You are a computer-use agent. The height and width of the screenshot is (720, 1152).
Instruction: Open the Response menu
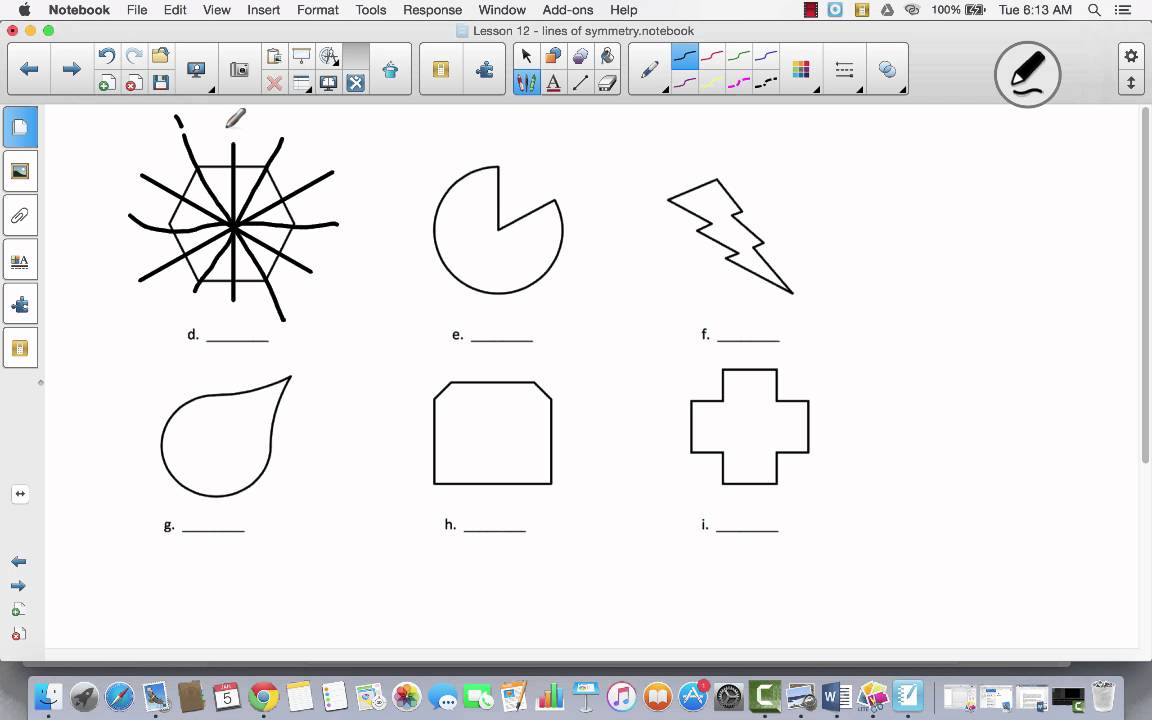click(x=432, y=10)
